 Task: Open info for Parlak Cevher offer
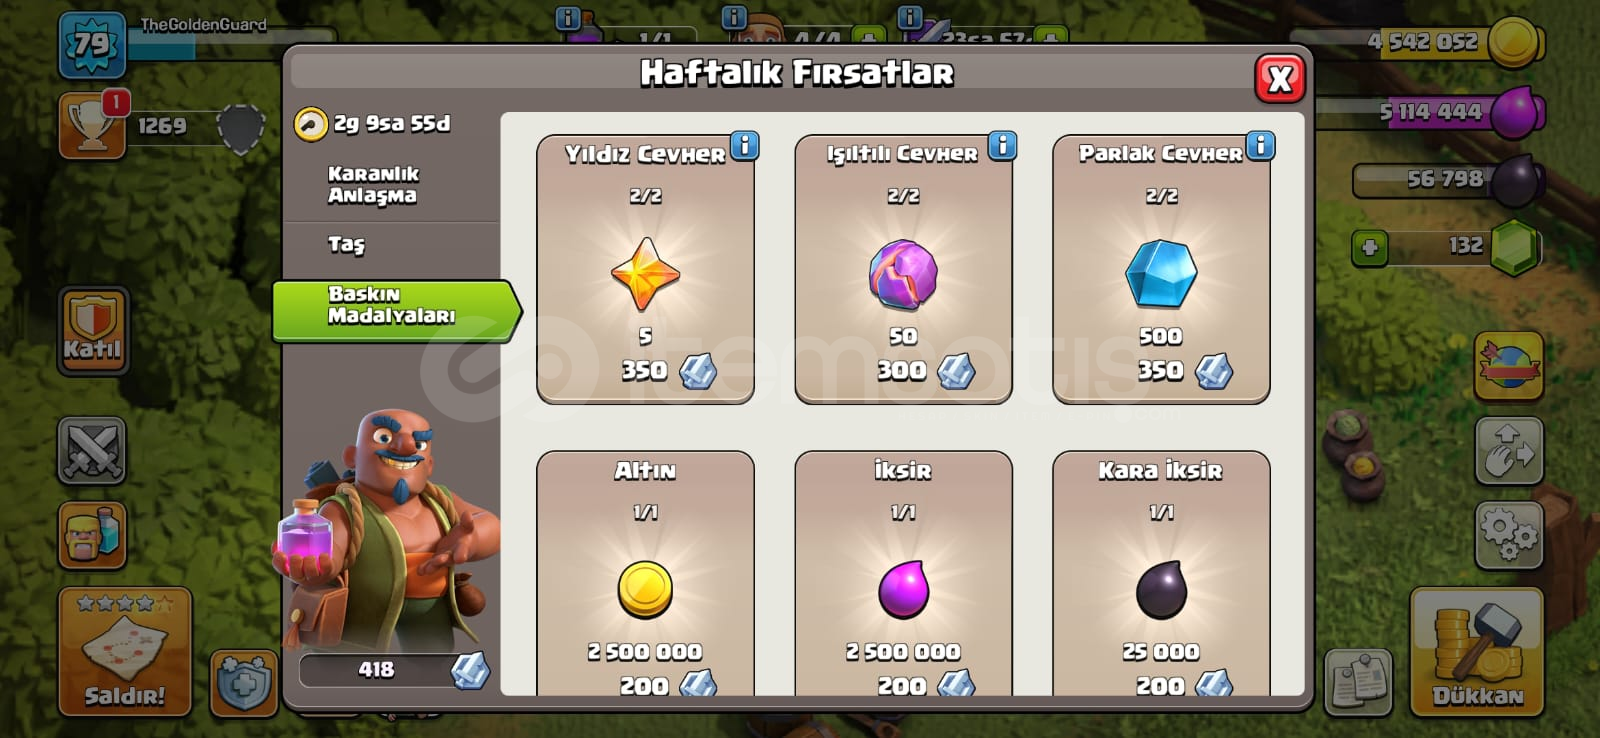[1260, 146]
